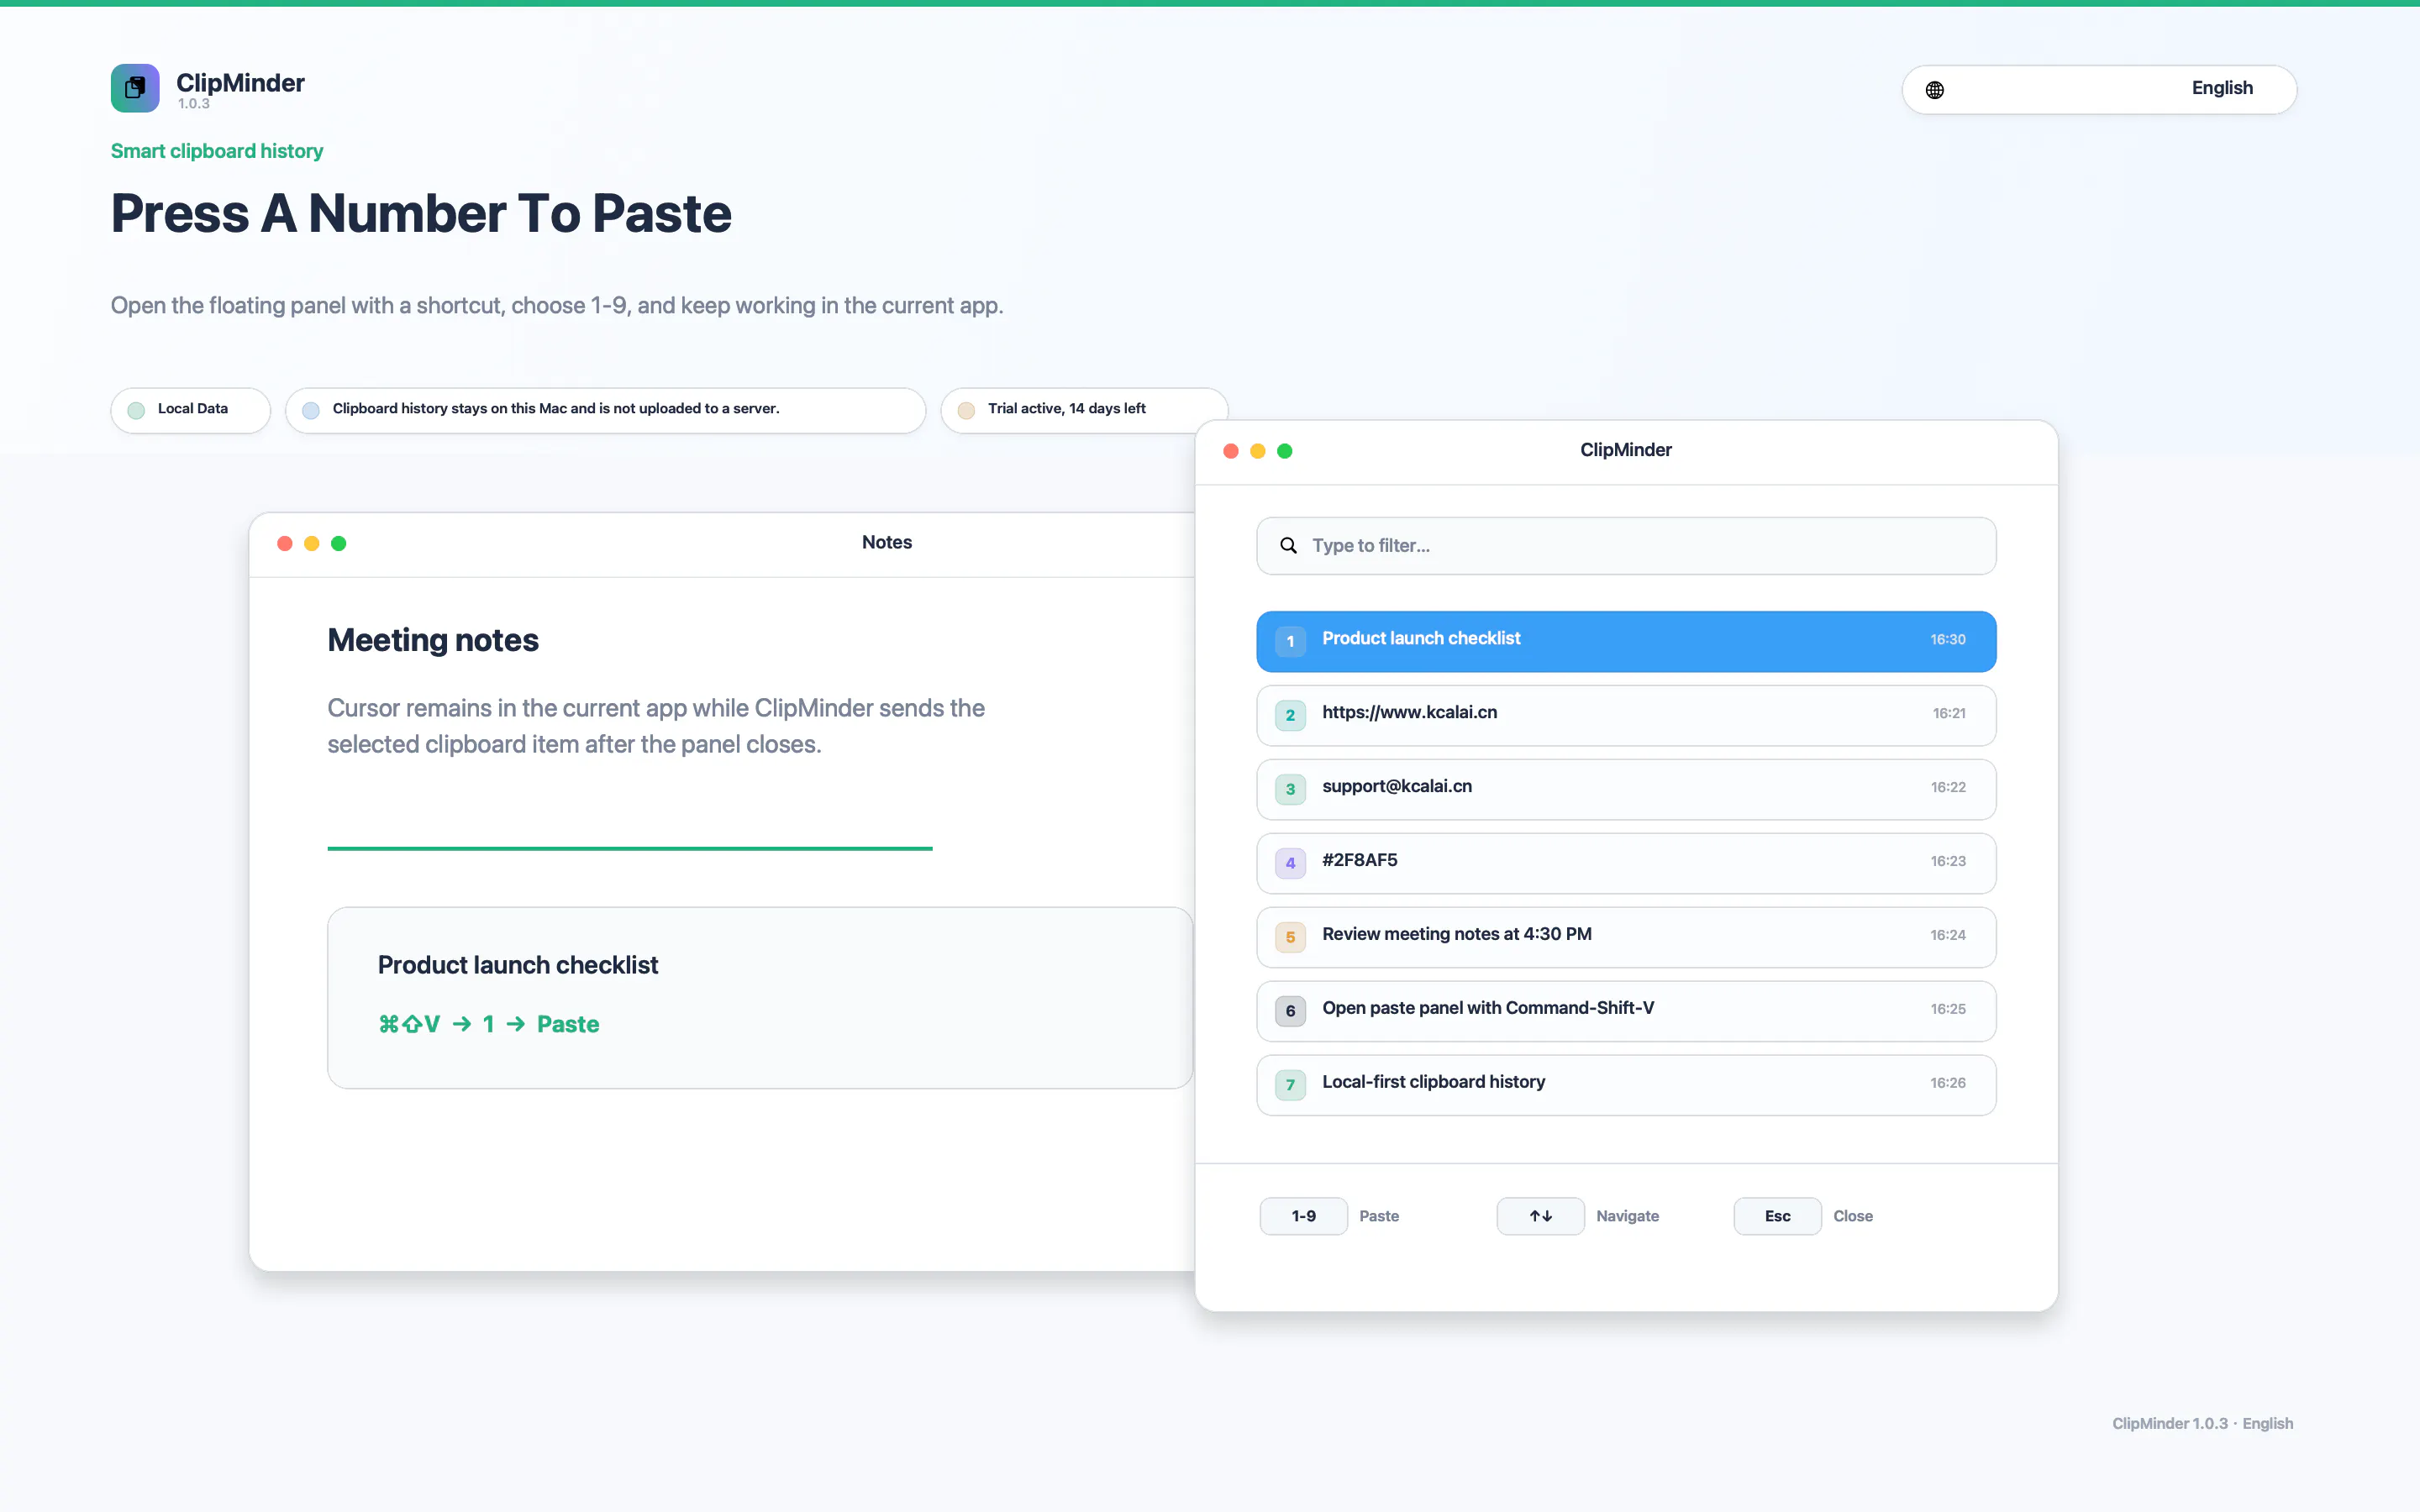This screenshot has height=1512, width=2420.
Task: Click number badge 7 in clipboard list
Action: [x=1290, y=1085]
